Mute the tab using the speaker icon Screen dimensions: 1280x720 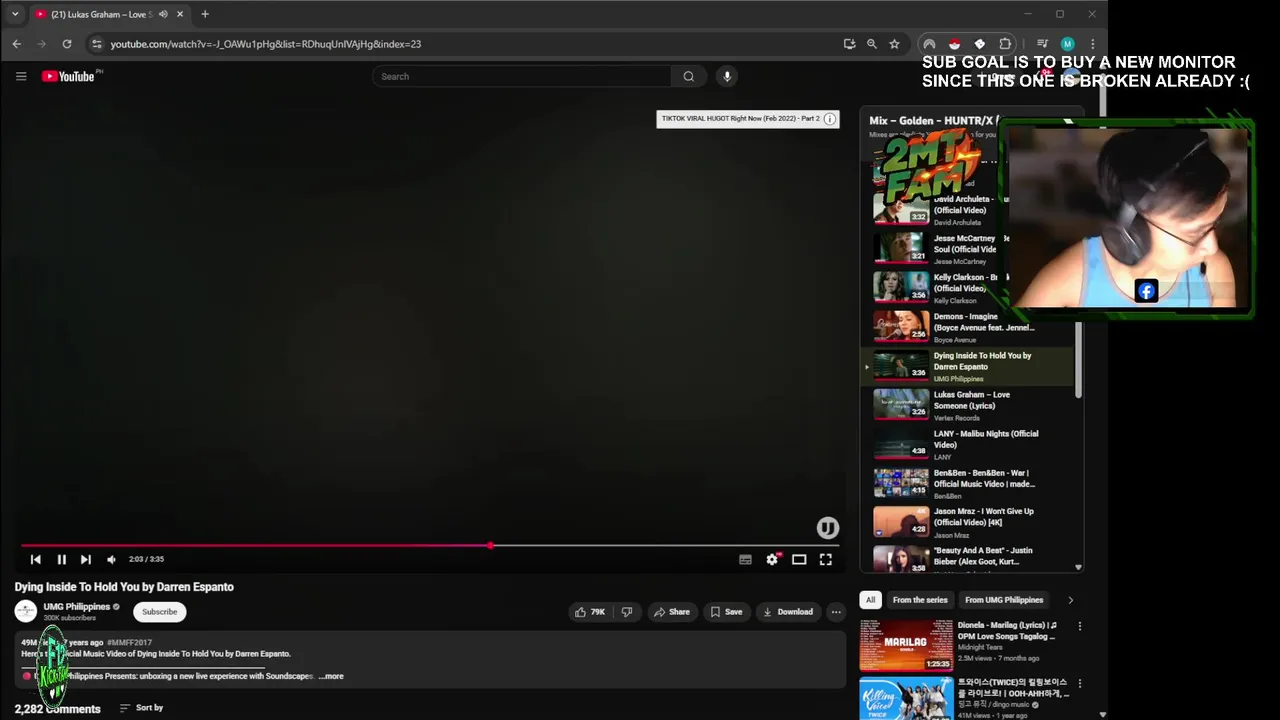(x=163, y=14)
